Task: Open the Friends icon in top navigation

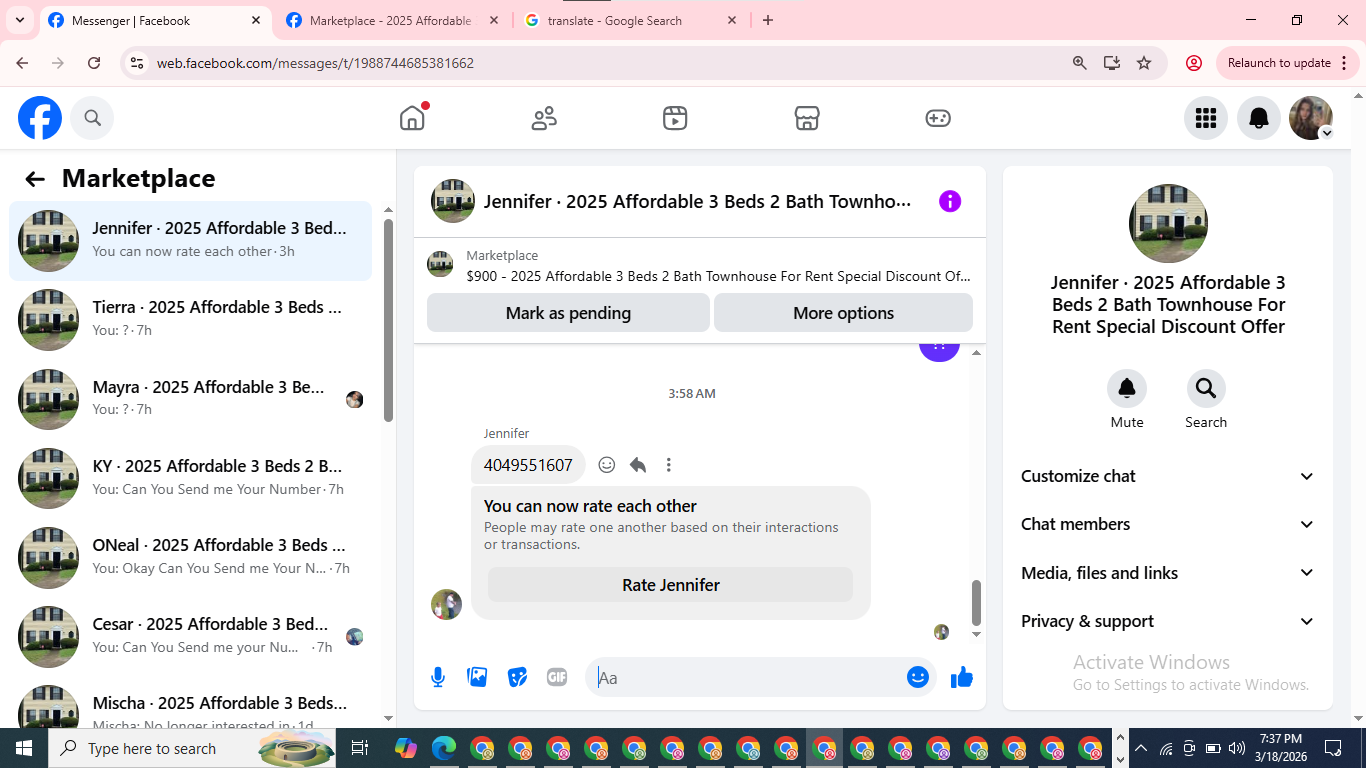Action: 544,118
